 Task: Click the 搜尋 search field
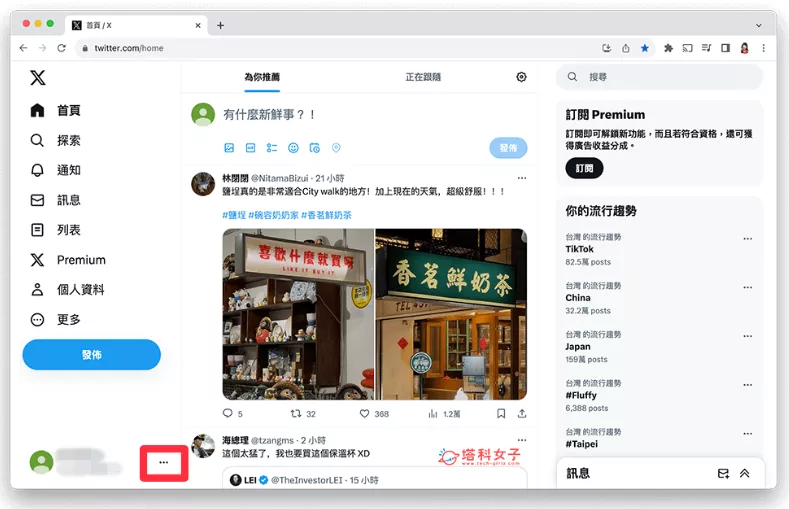(659, 77)
